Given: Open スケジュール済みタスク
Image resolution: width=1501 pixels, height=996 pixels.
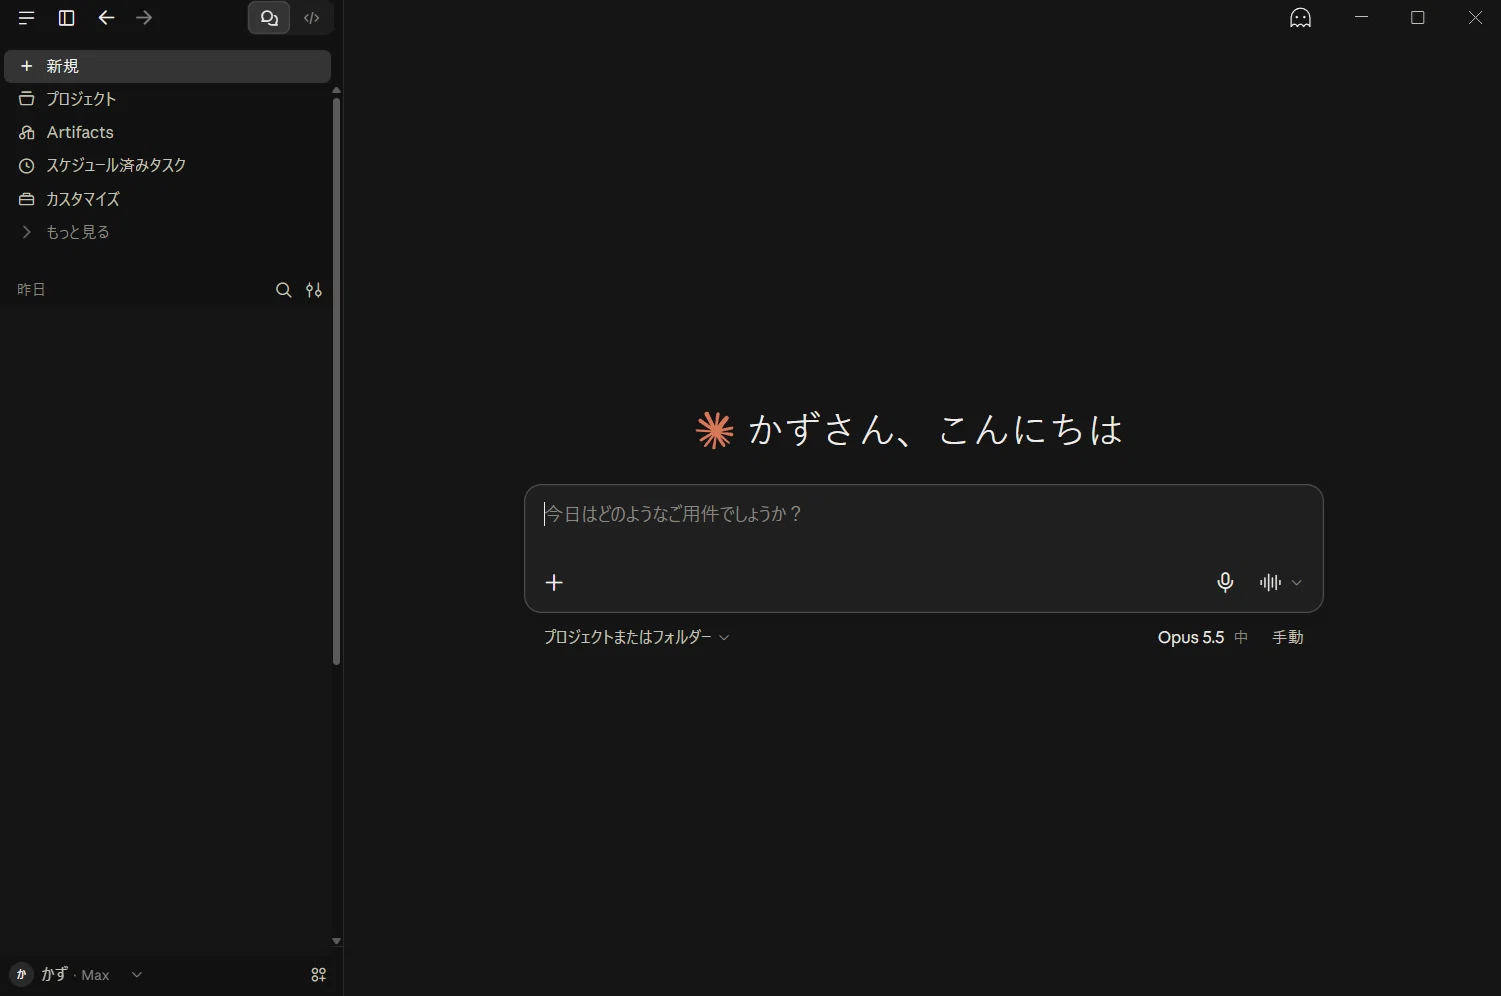Looking at the screenshot, I should tap(168, 165).
